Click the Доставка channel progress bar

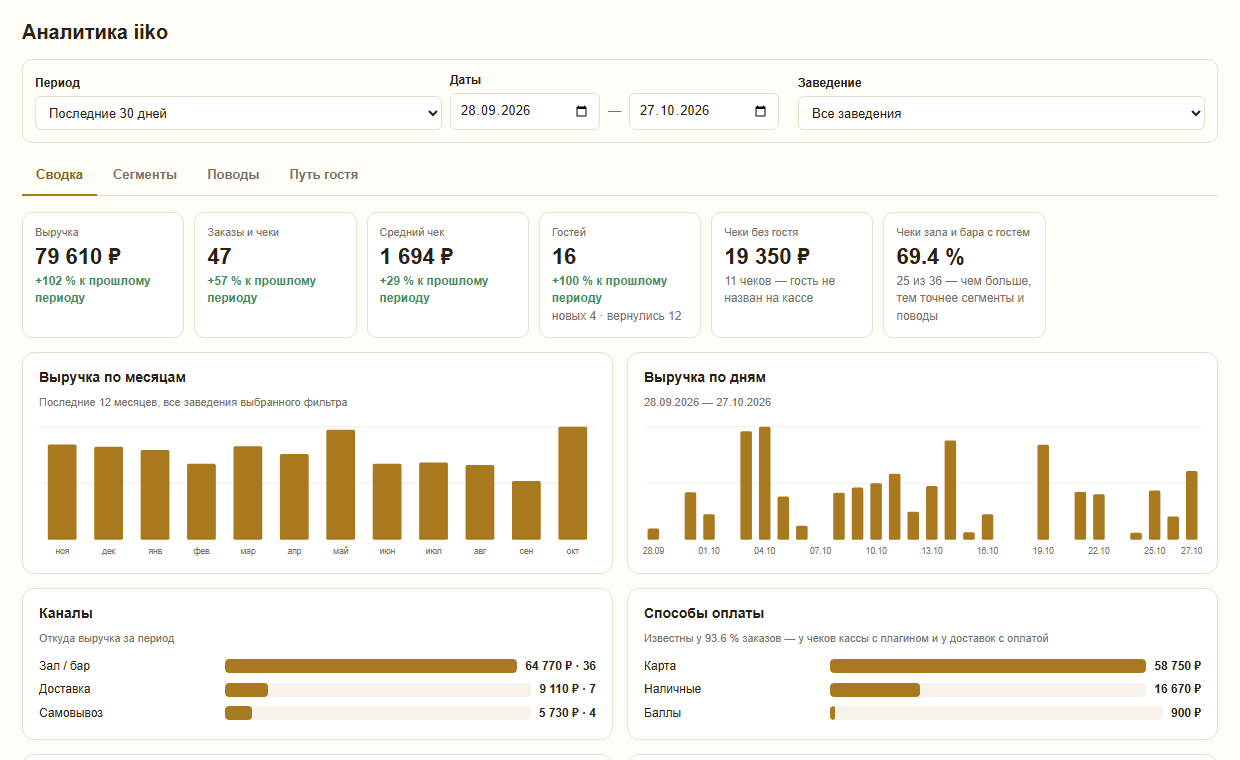[x=378, y=689]
